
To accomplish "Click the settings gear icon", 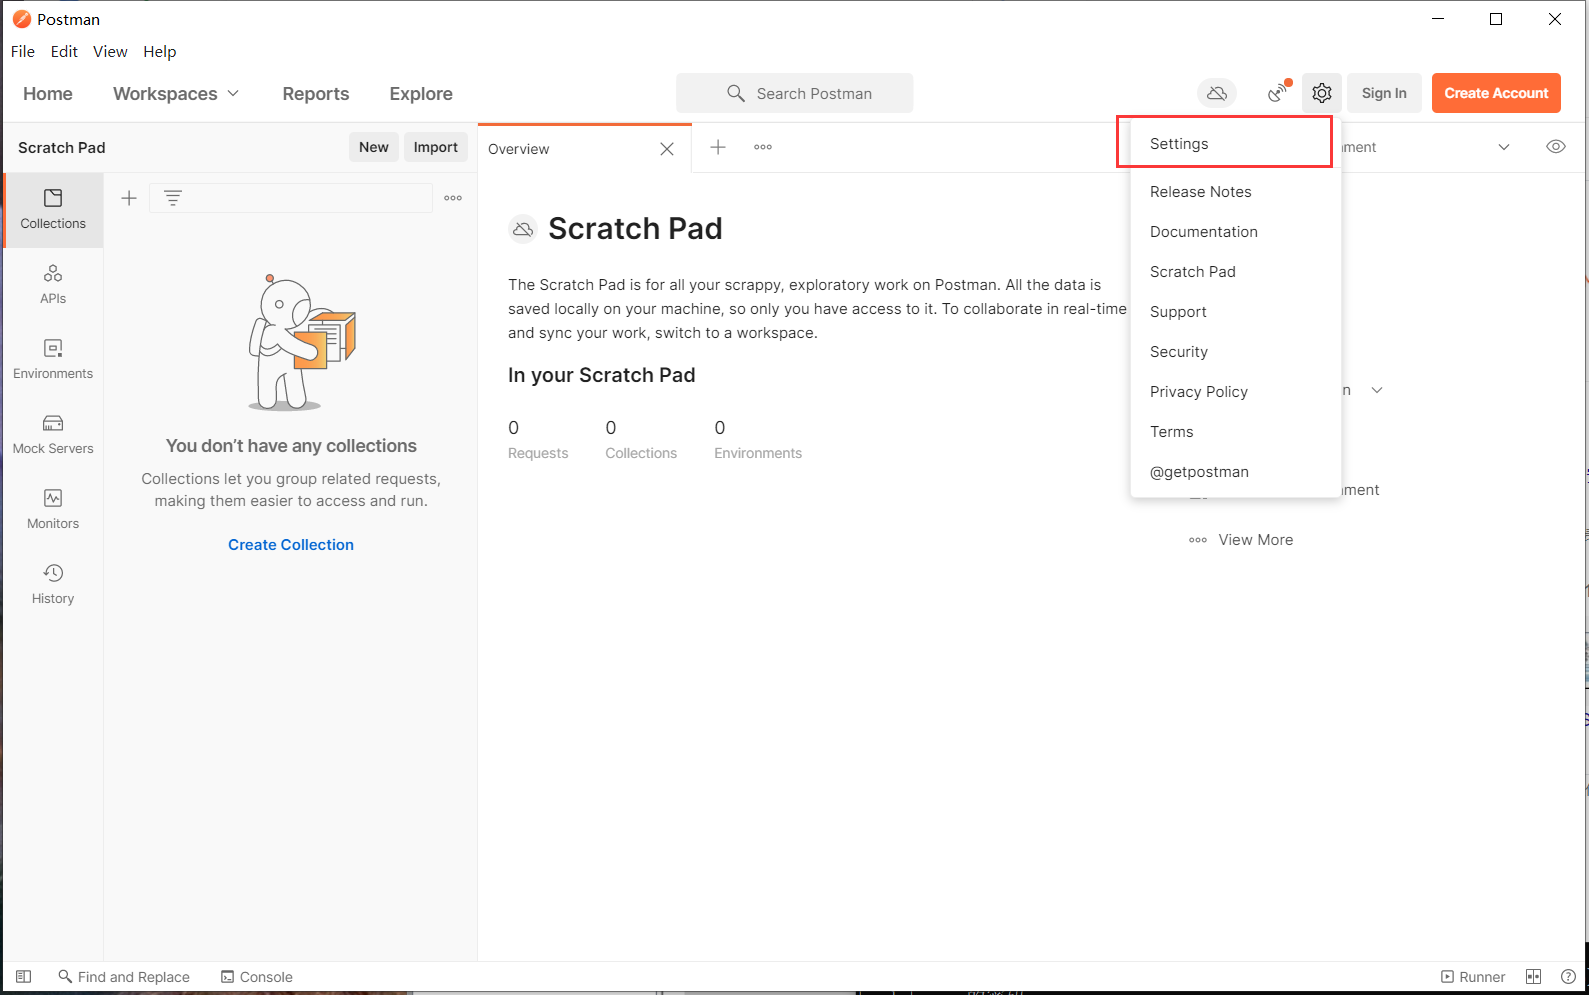I will coord(1322,93).
